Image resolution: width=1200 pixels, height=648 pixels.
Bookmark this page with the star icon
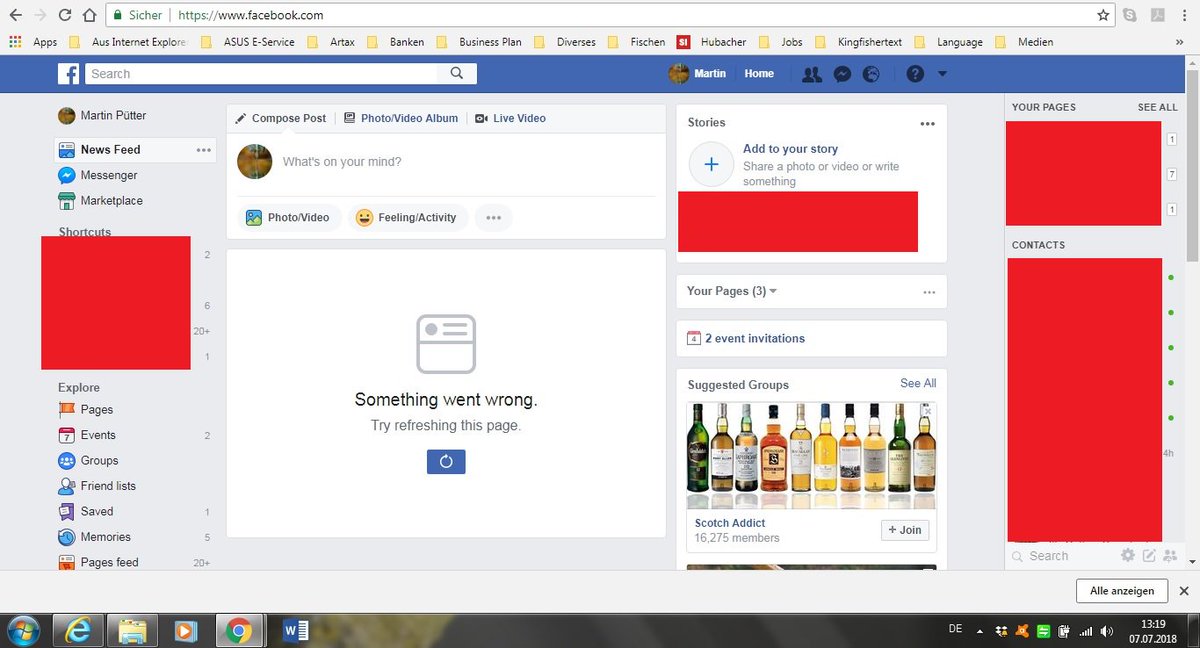click(1103, 15)
